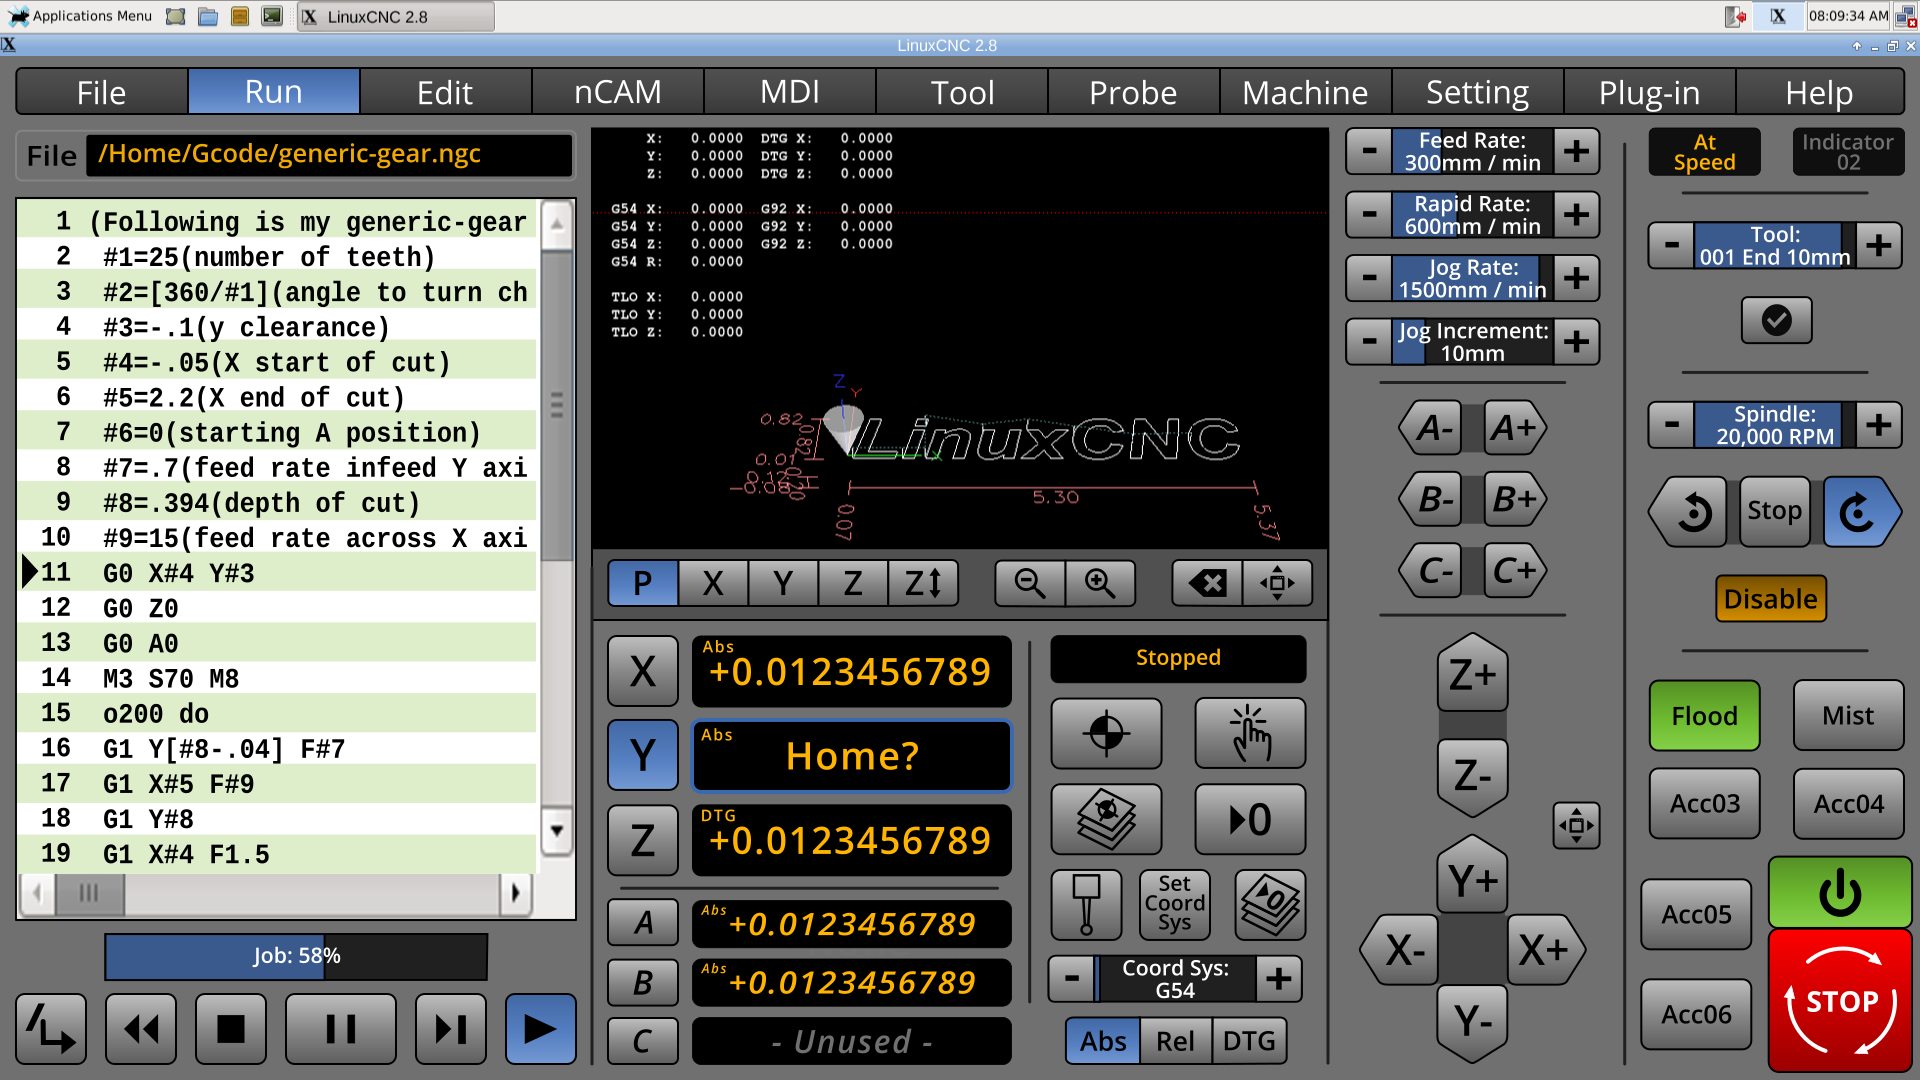
Task: Clear the backplot with the backspace icon
Action: [x=1207, y=583]
